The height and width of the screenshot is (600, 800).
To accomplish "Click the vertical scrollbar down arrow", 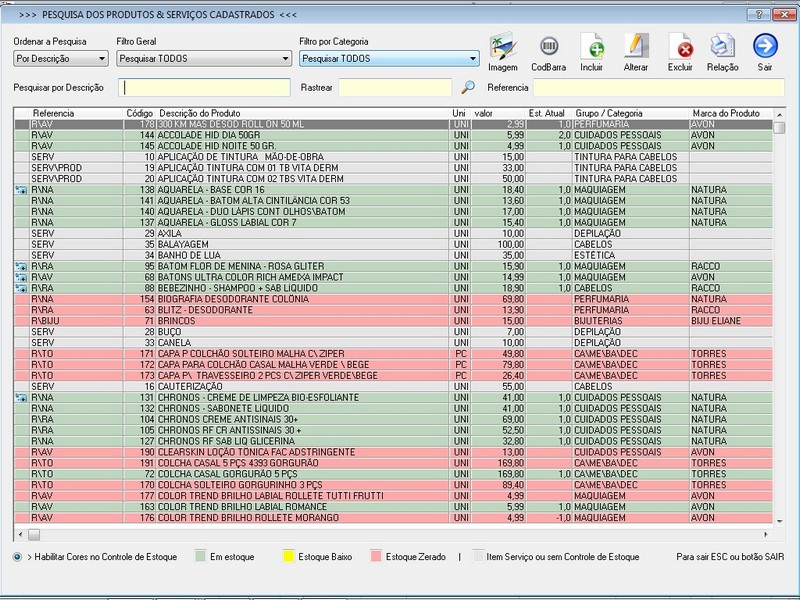I will [x=779, y=521].
